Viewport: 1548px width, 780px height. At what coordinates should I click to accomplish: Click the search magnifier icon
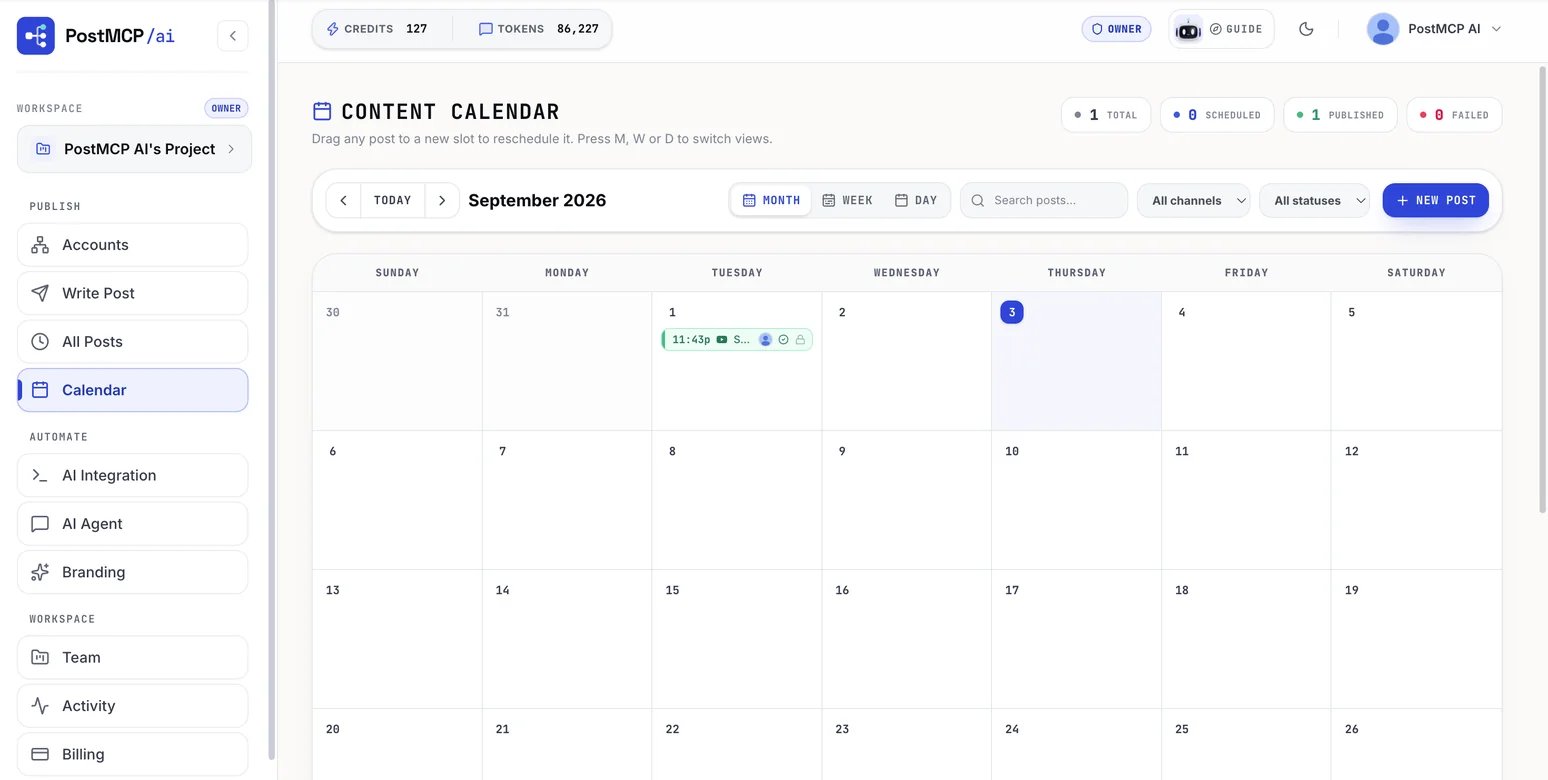[x=978, y=201]
